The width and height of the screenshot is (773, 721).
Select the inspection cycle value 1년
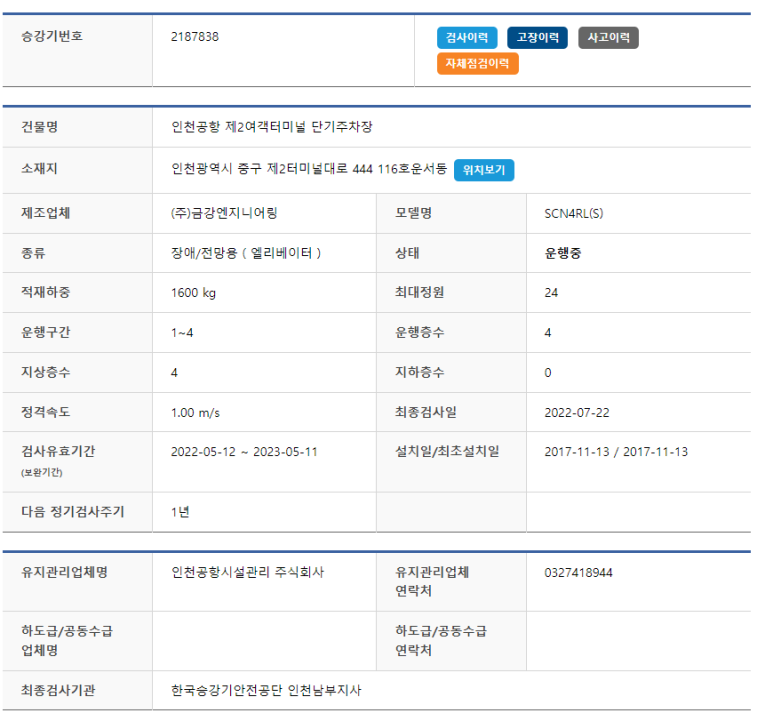click(180, 513)
